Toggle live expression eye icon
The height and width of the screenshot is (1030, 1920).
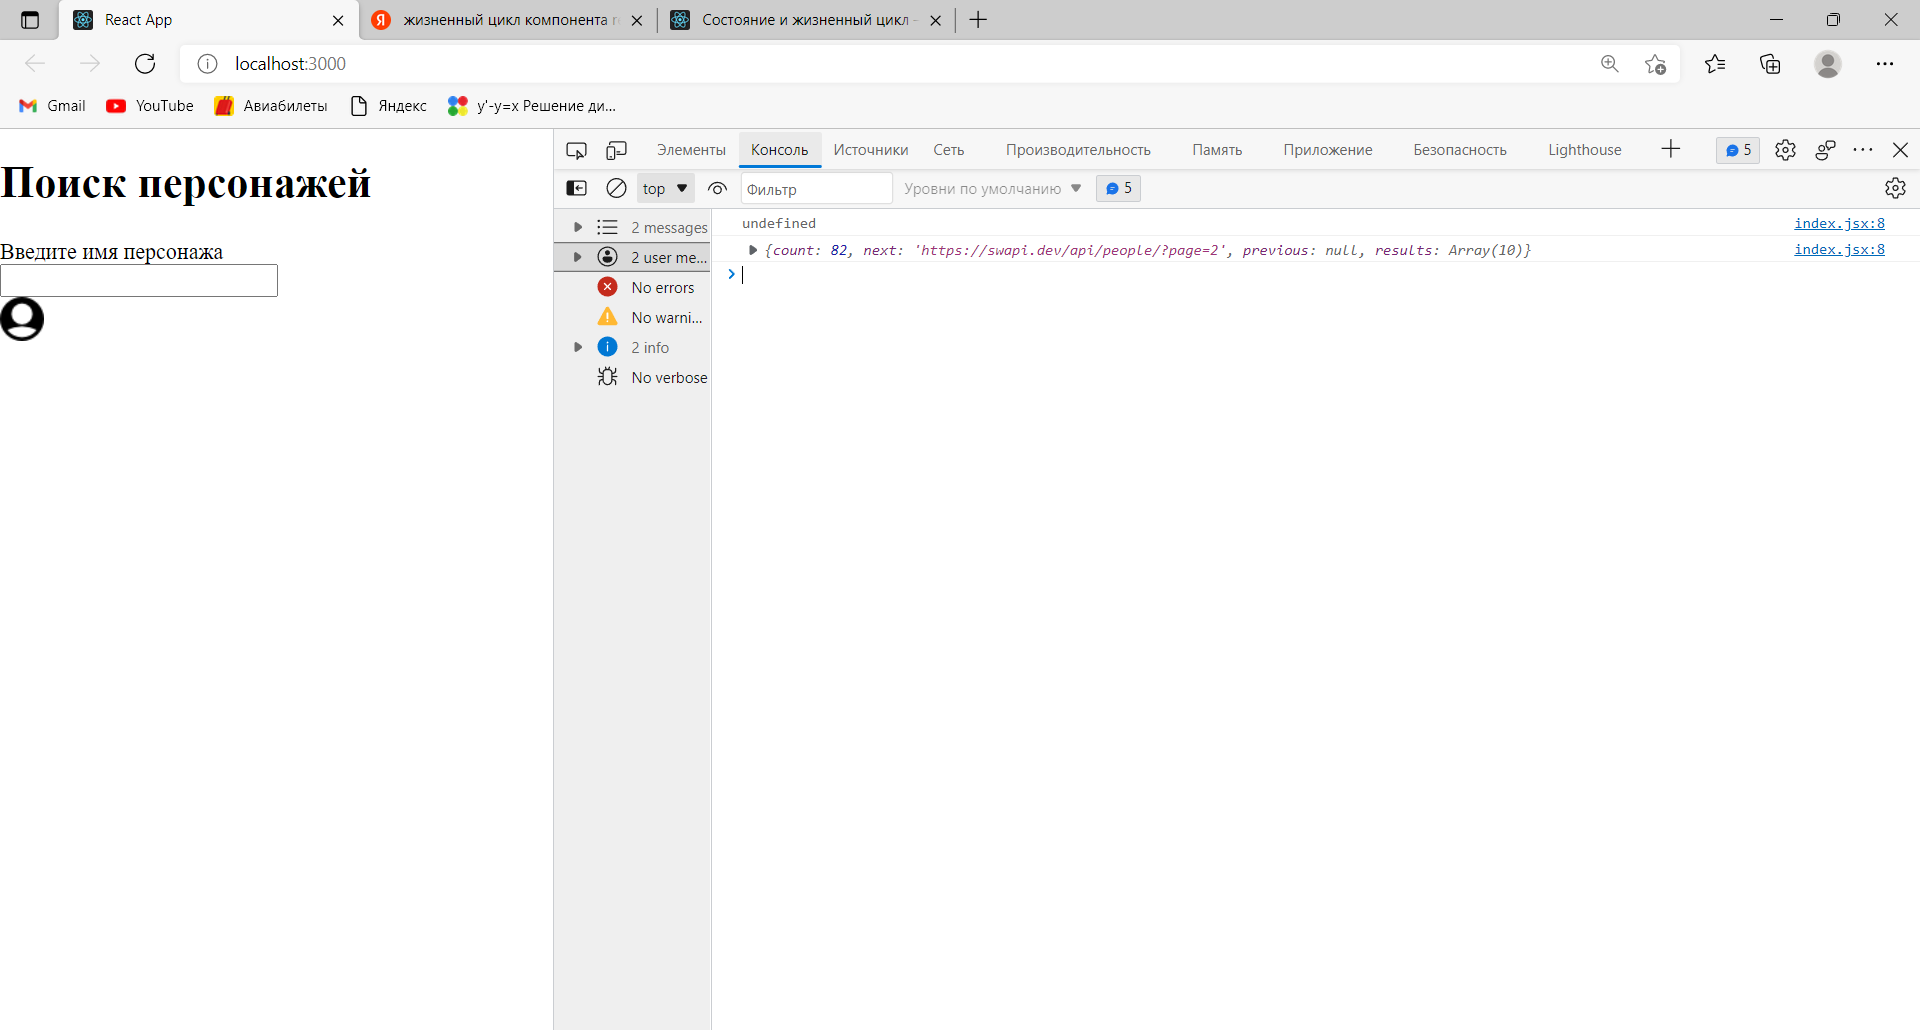(717, 188)
